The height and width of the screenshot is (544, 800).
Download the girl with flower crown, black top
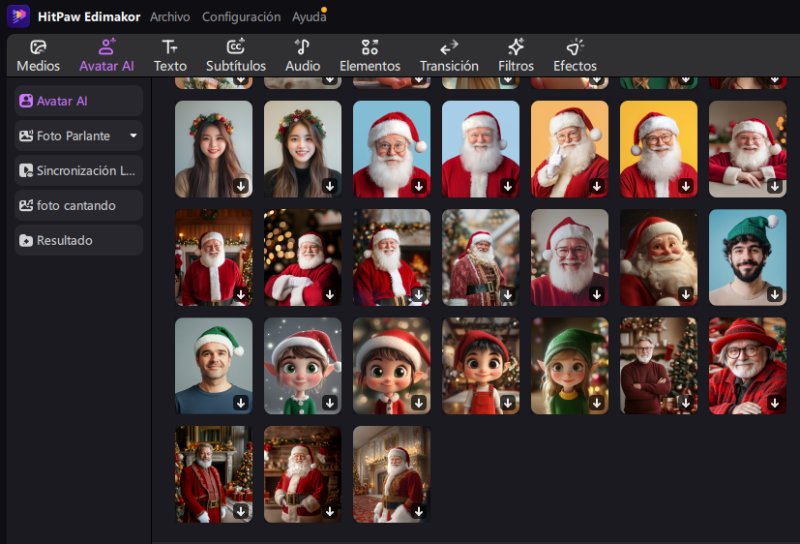click(x=330, y=186)
